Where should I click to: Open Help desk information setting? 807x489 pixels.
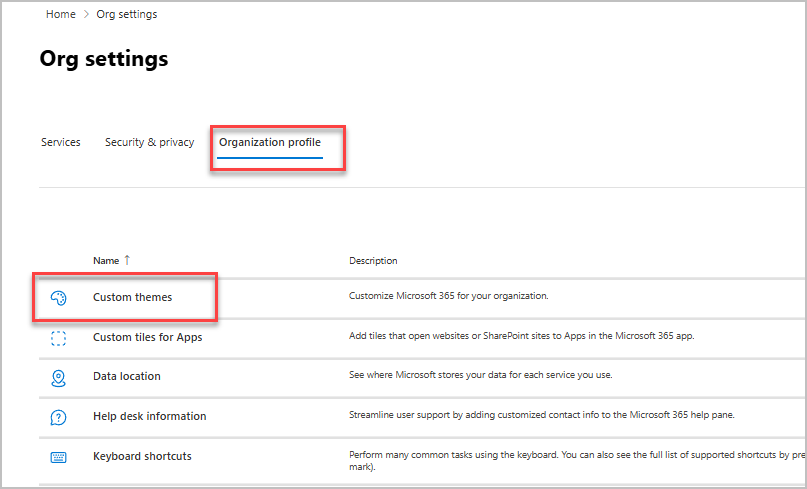149,417
